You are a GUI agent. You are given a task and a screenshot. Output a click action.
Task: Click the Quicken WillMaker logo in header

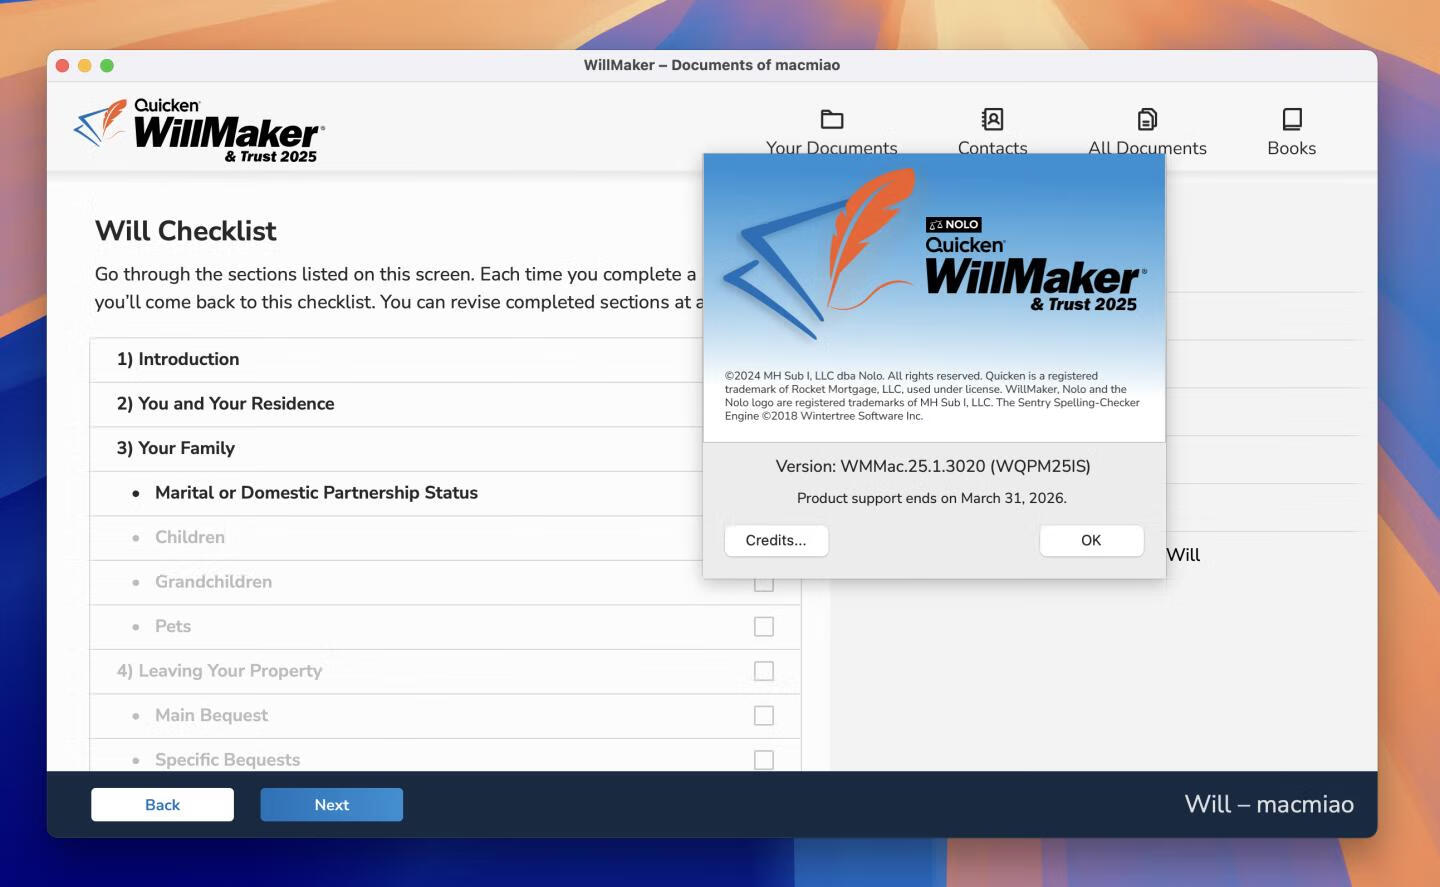click(199, 131)
